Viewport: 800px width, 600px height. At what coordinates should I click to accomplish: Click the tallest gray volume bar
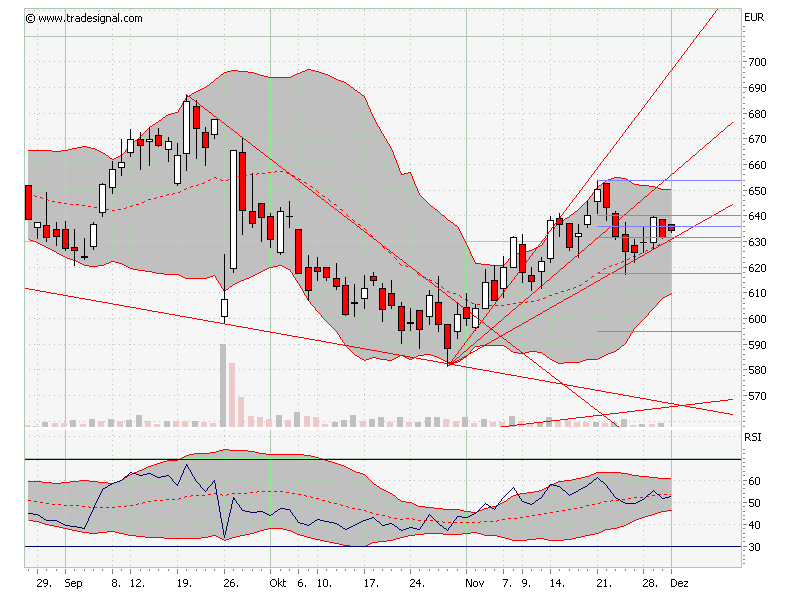[x=223, y=385]
